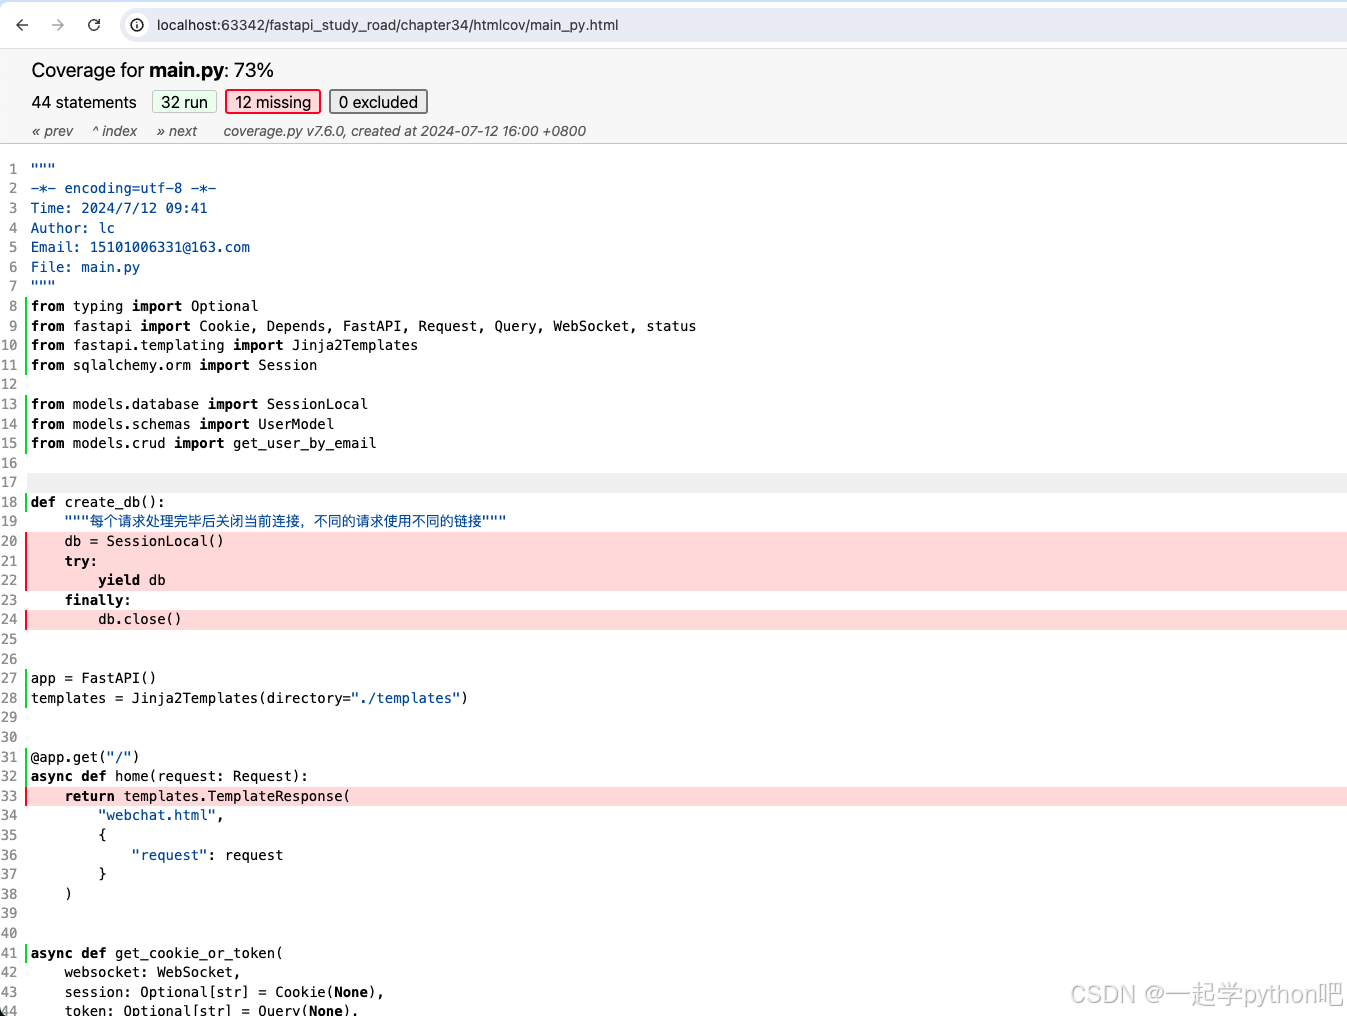Click the 'app = FastAPI()' line
Image resolution: width=1347 pixels, height=1016 pixels.
click(93, 678)
